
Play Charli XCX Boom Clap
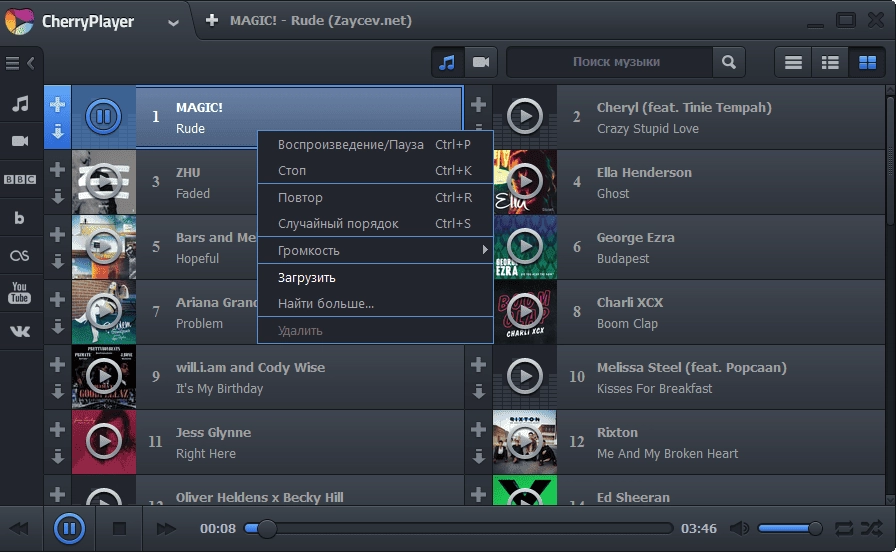pyautogui.click(x=524, y=311)
